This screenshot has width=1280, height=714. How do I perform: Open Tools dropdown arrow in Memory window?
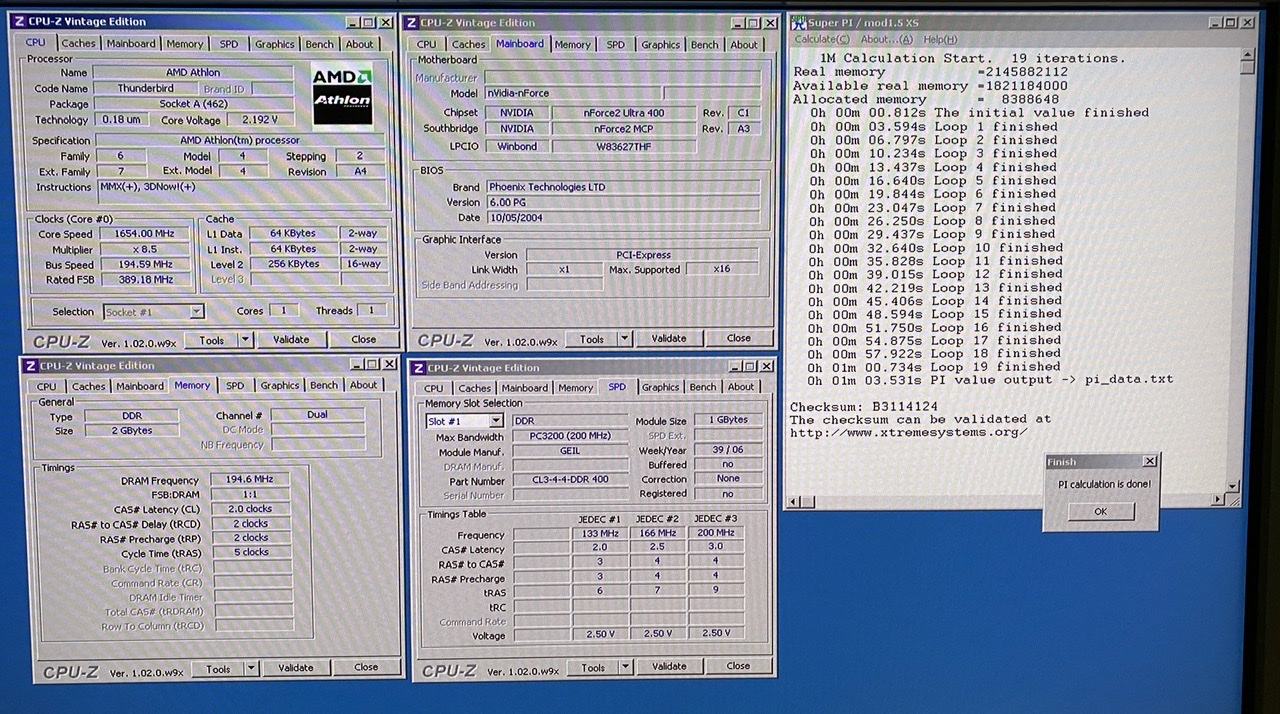point(251,668)
